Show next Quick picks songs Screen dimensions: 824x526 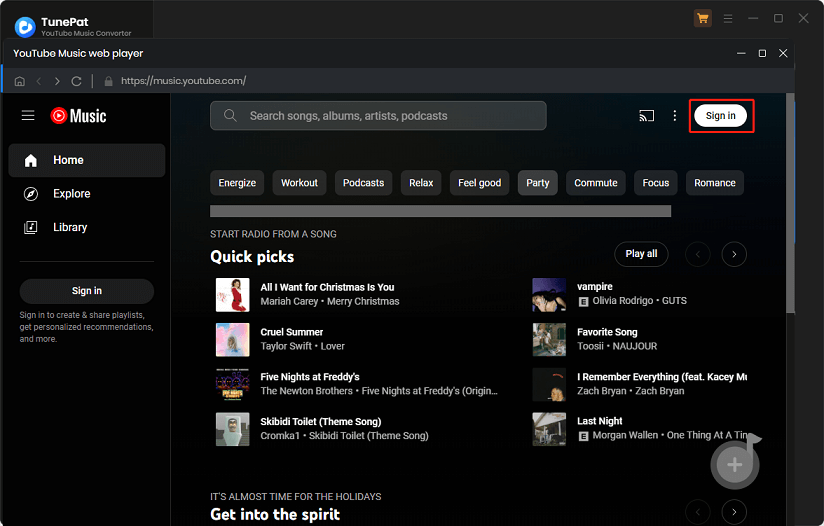(734, 254)
